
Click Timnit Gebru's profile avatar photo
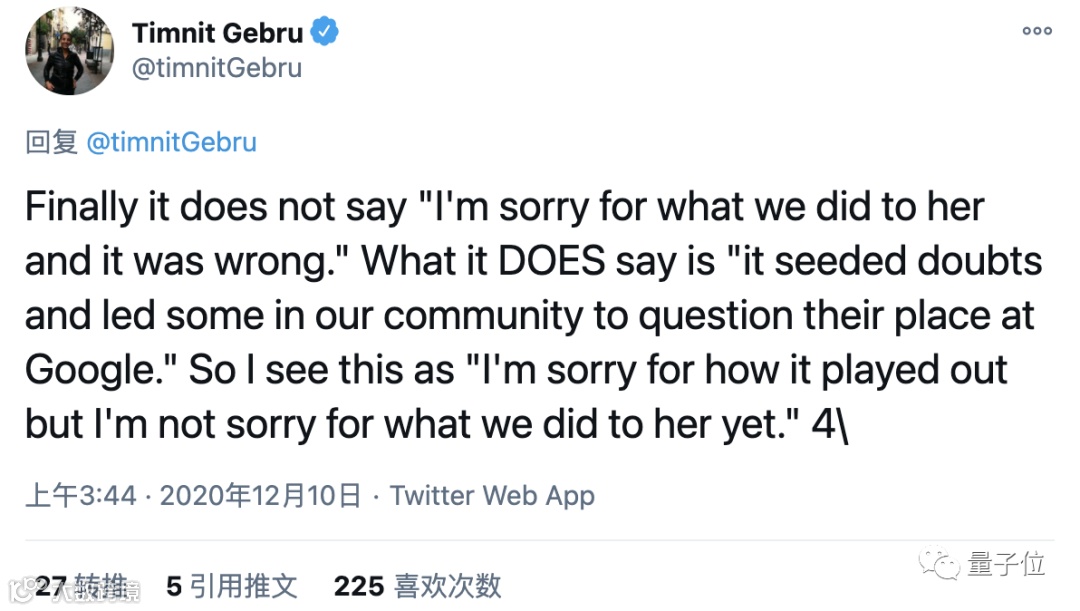pos(70,51)
